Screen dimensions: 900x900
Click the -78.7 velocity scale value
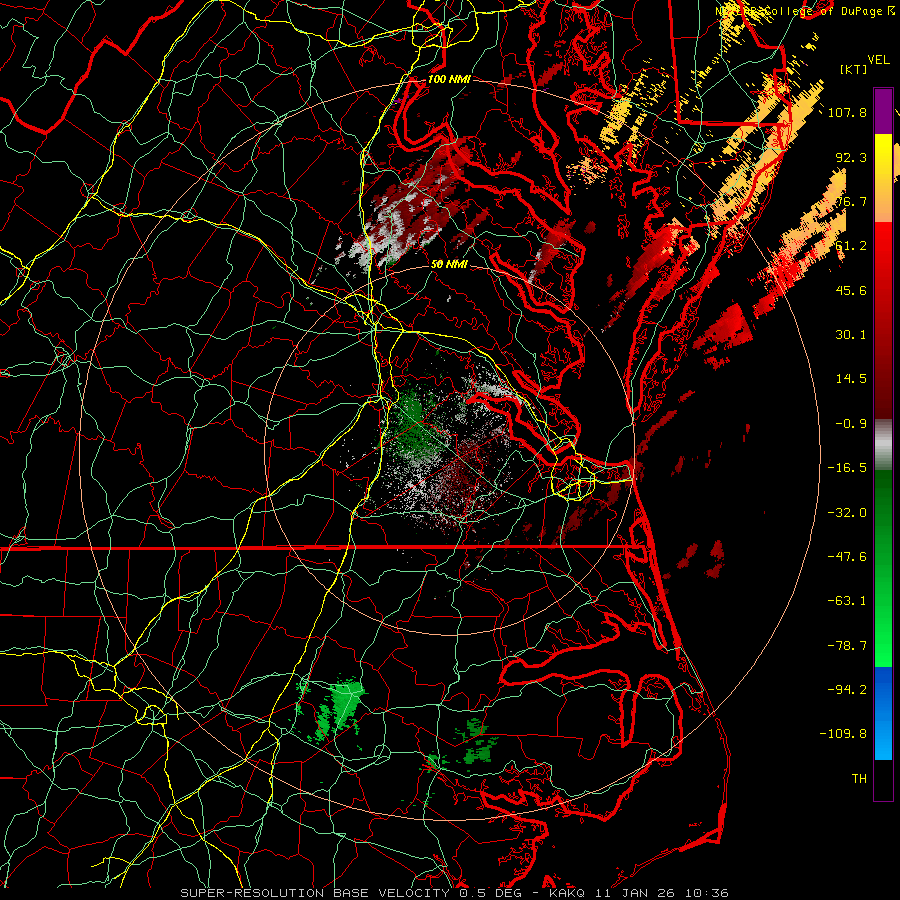click(847, 646)
